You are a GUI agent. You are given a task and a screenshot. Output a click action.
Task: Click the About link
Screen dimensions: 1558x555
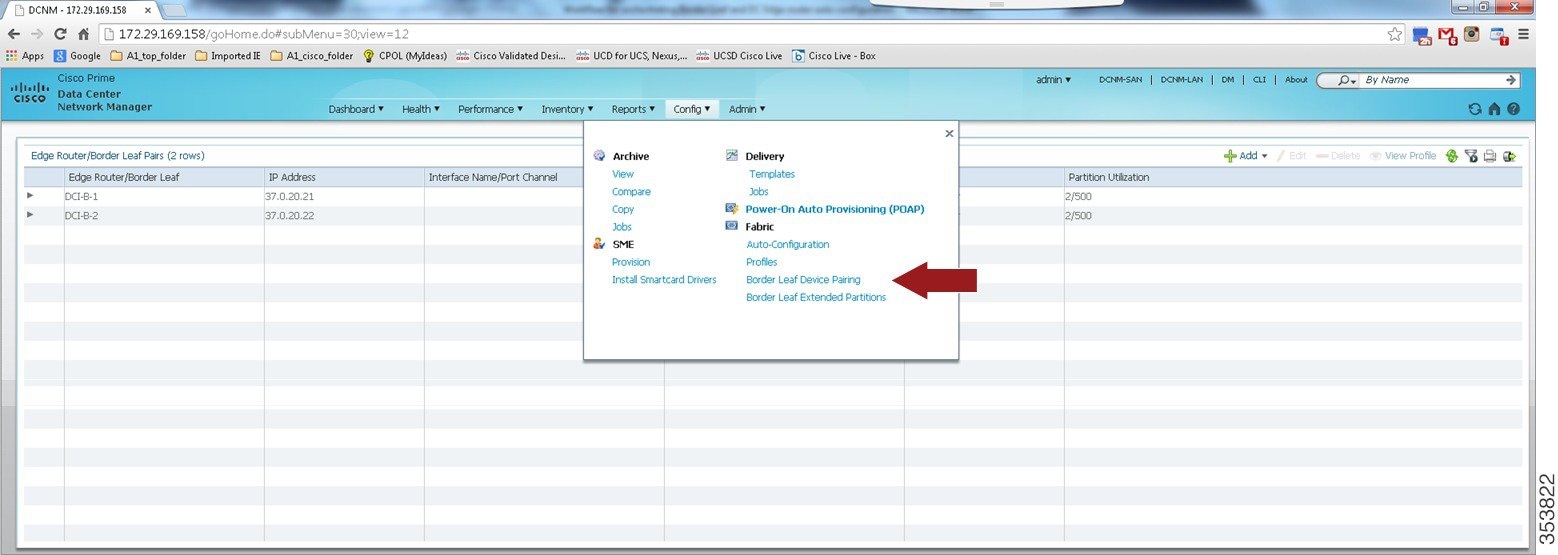[x=1296, y=80]
